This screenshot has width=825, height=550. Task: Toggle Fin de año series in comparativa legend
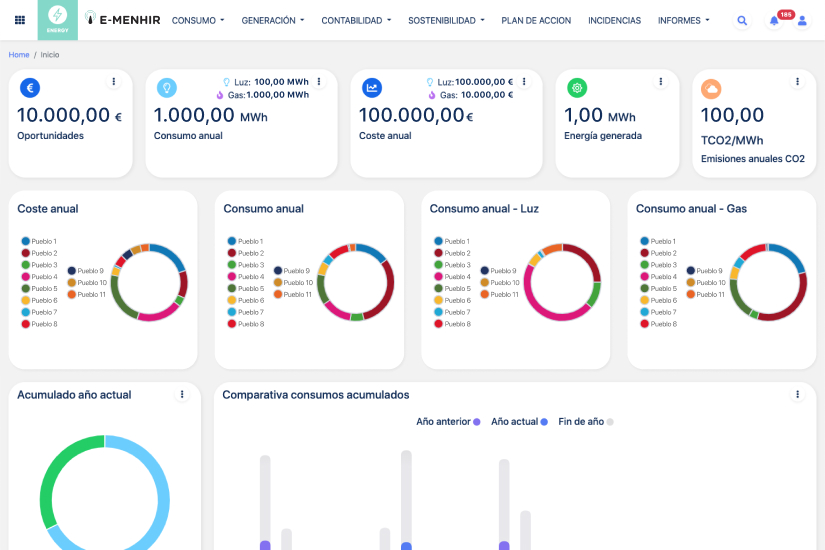tap(586, 422)
